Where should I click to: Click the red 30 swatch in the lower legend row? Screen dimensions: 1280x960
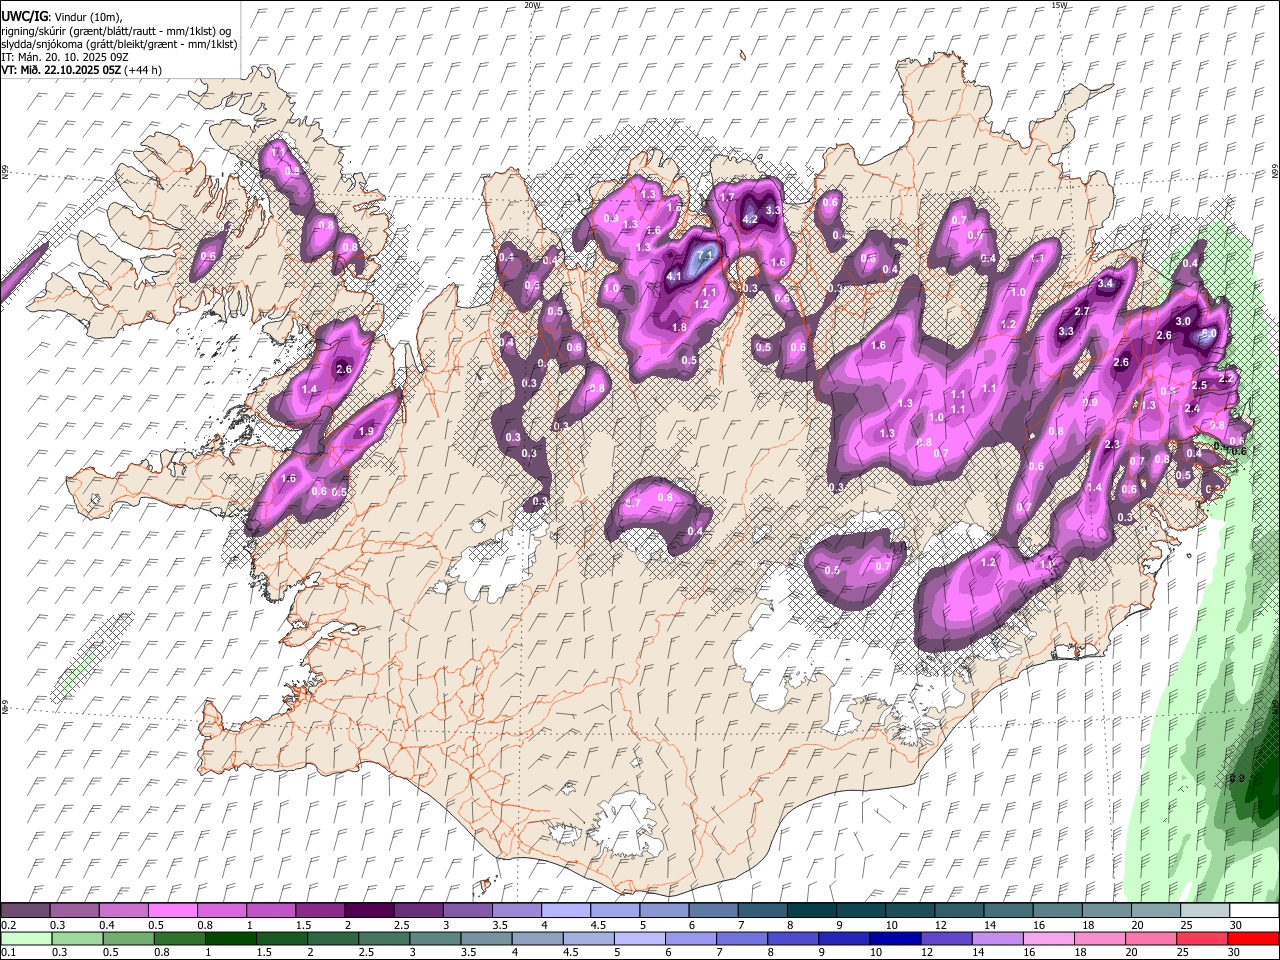[1254, 939]
